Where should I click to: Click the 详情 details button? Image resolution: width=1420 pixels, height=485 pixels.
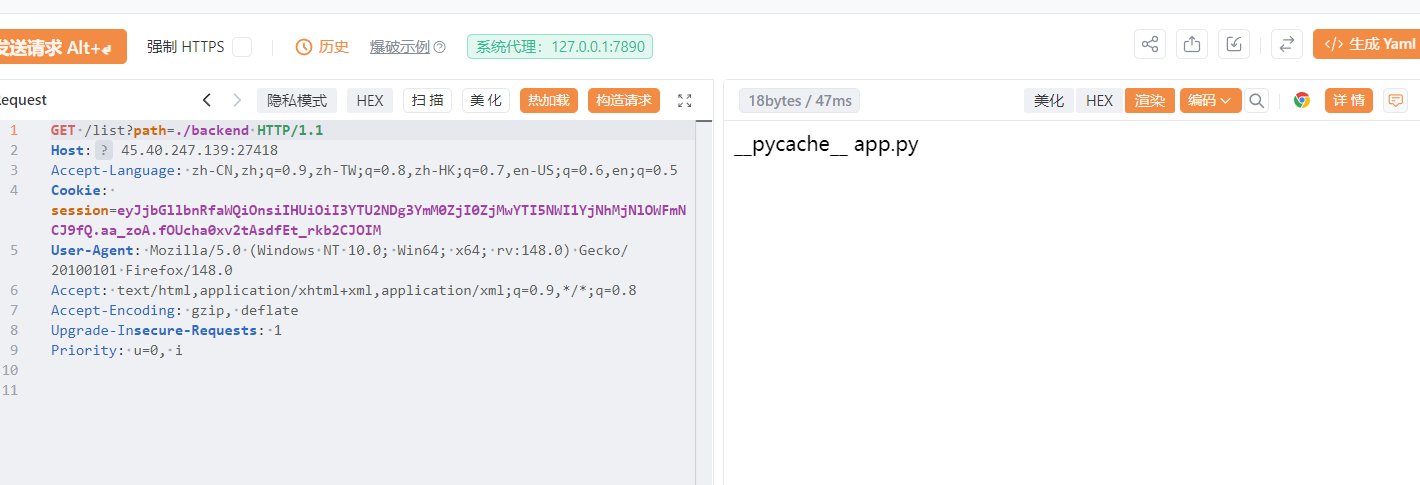point(1349,100)
